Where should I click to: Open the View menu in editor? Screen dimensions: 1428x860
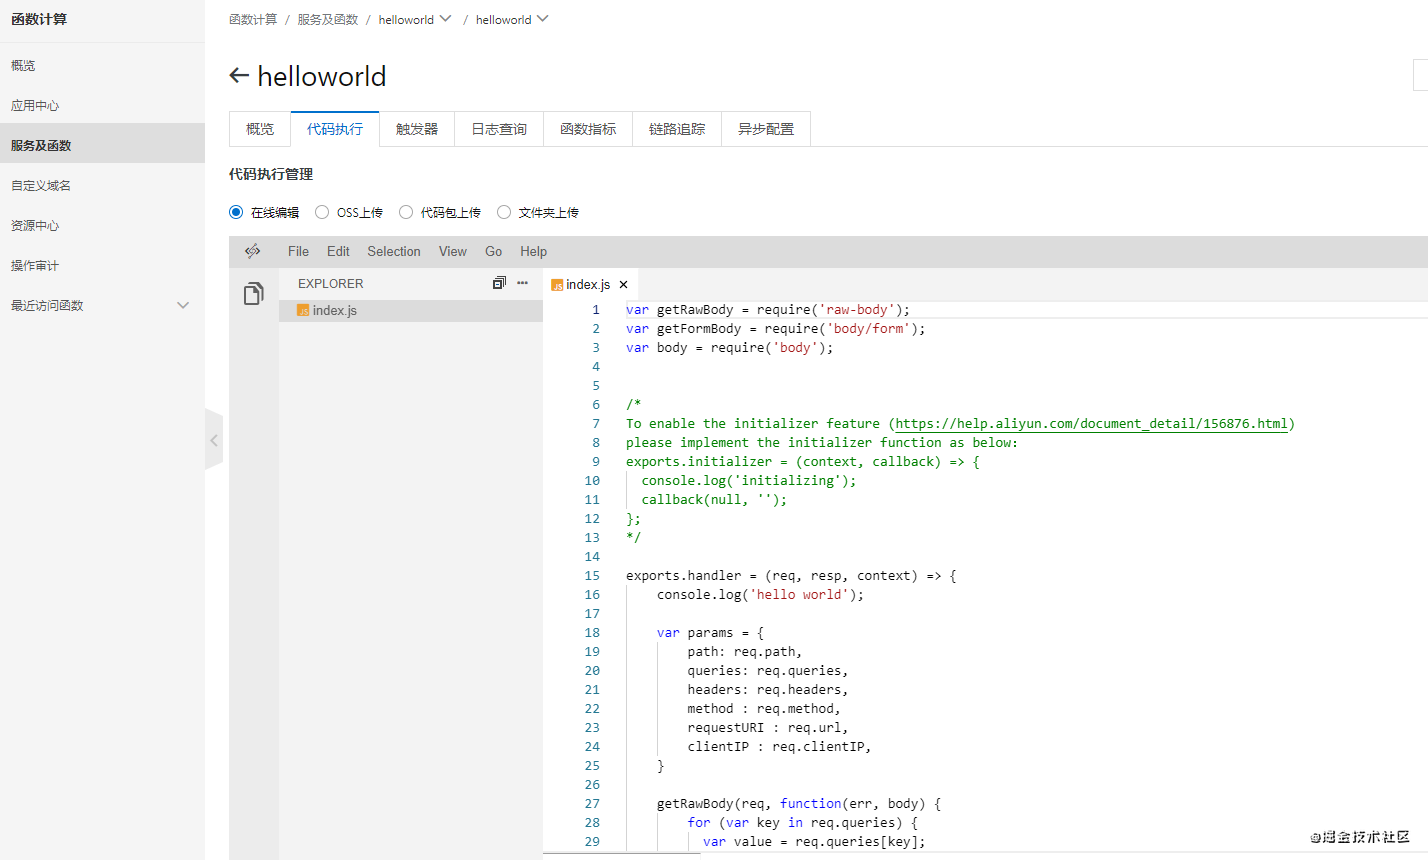click(453, 251)
